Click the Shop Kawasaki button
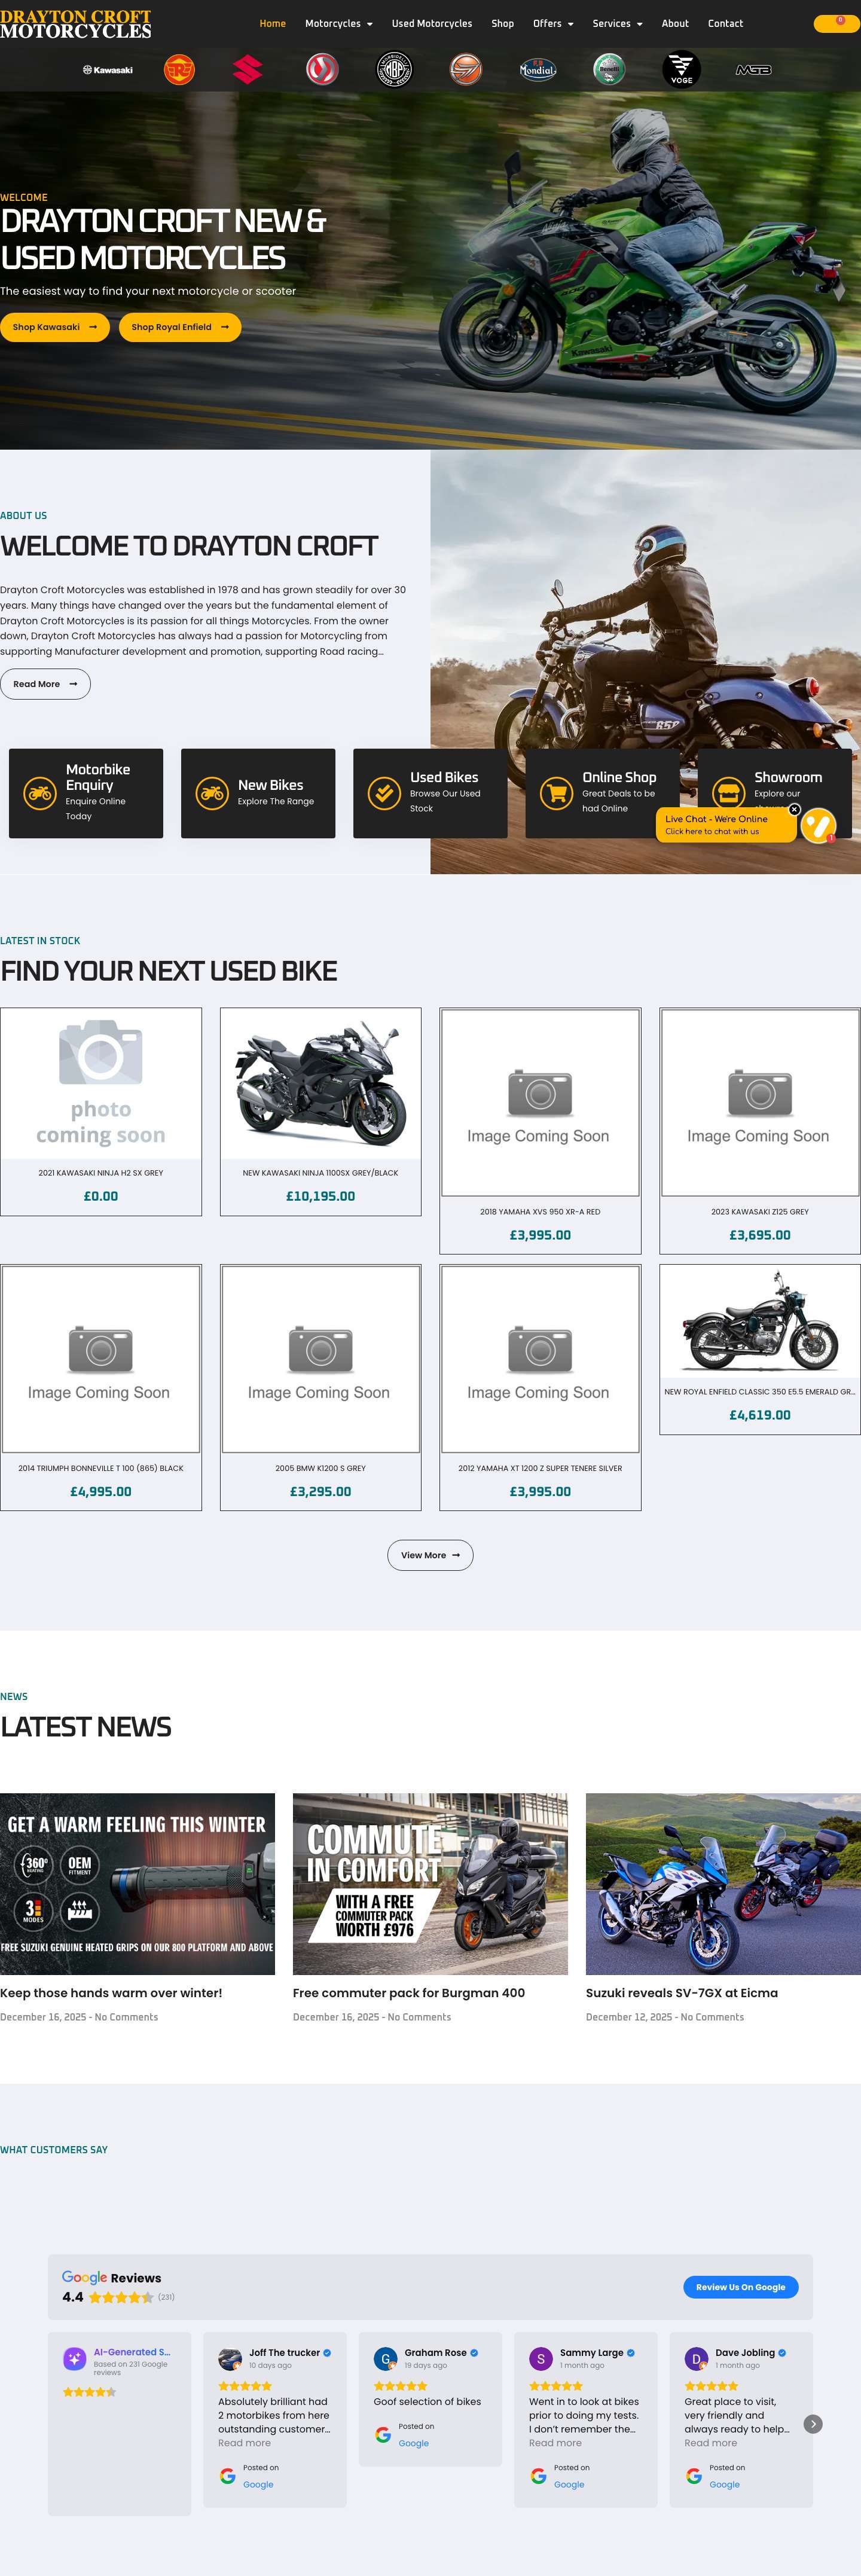The width and height of the screenshot is (861, 2576). pyautogui.click(x=55, y=327)
